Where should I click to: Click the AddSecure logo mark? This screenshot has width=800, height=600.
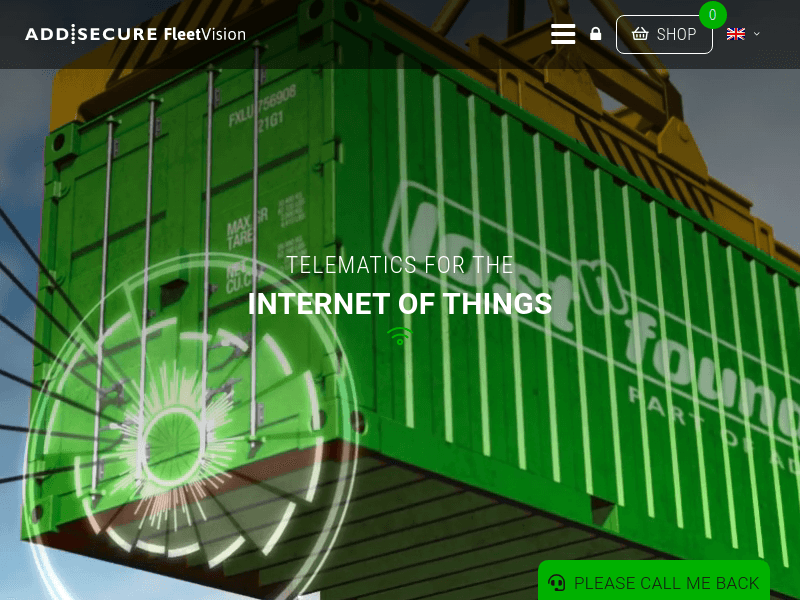91,34
